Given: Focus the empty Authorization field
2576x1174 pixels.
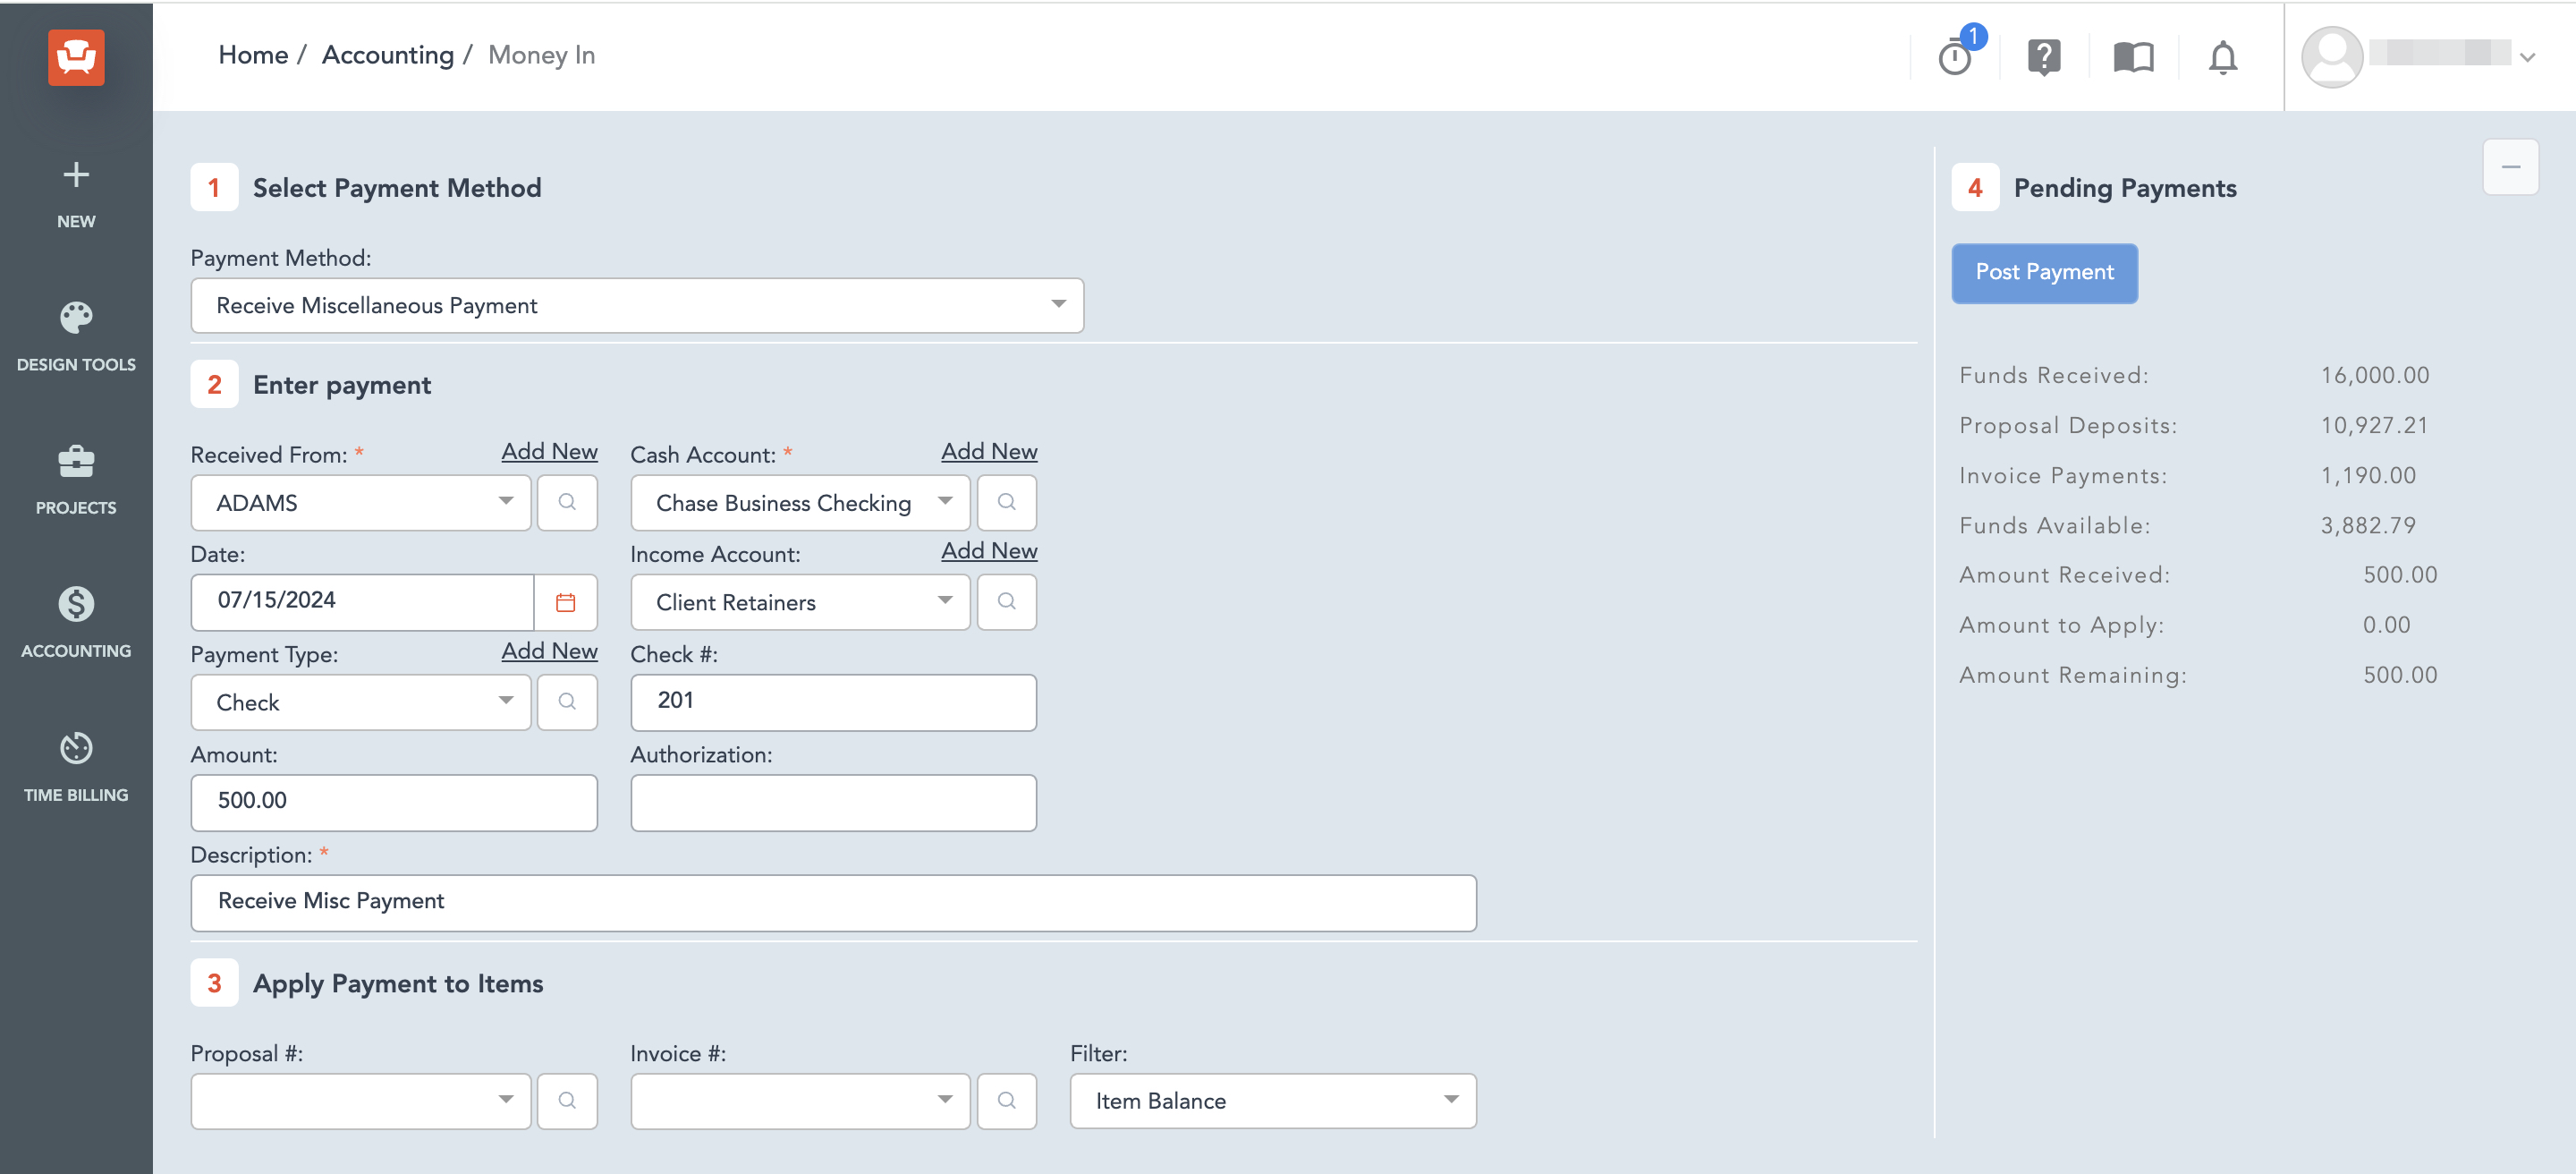Looking at the screenshot, I should coord(833,801).
